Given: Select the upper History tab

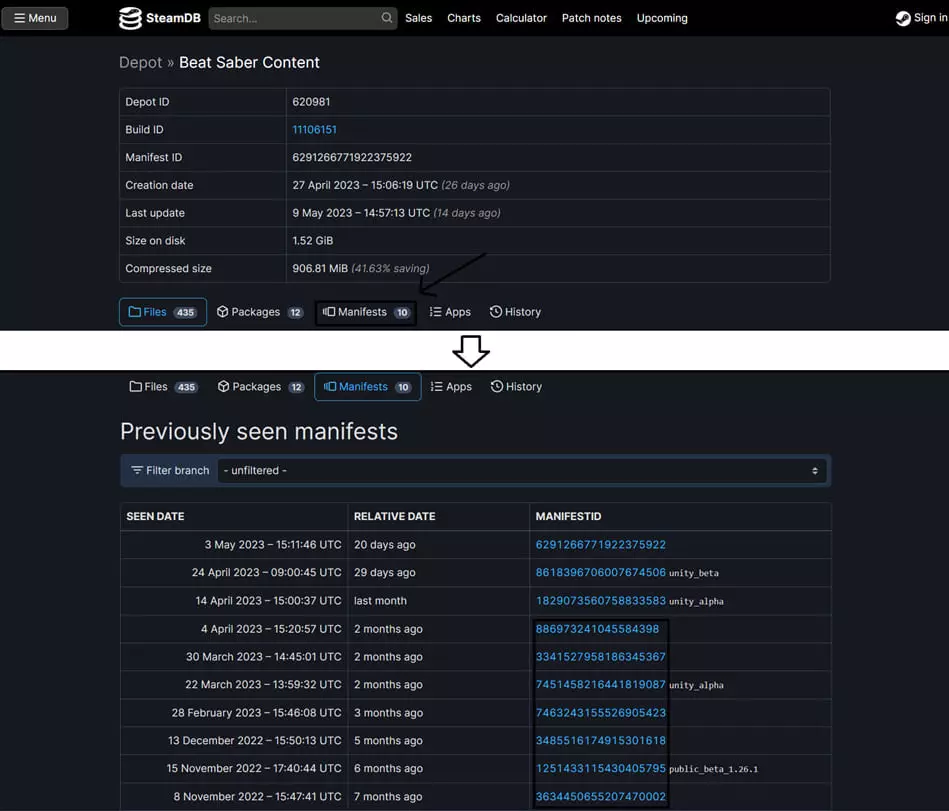Looking at the screenshot, I should coord(515,312).
